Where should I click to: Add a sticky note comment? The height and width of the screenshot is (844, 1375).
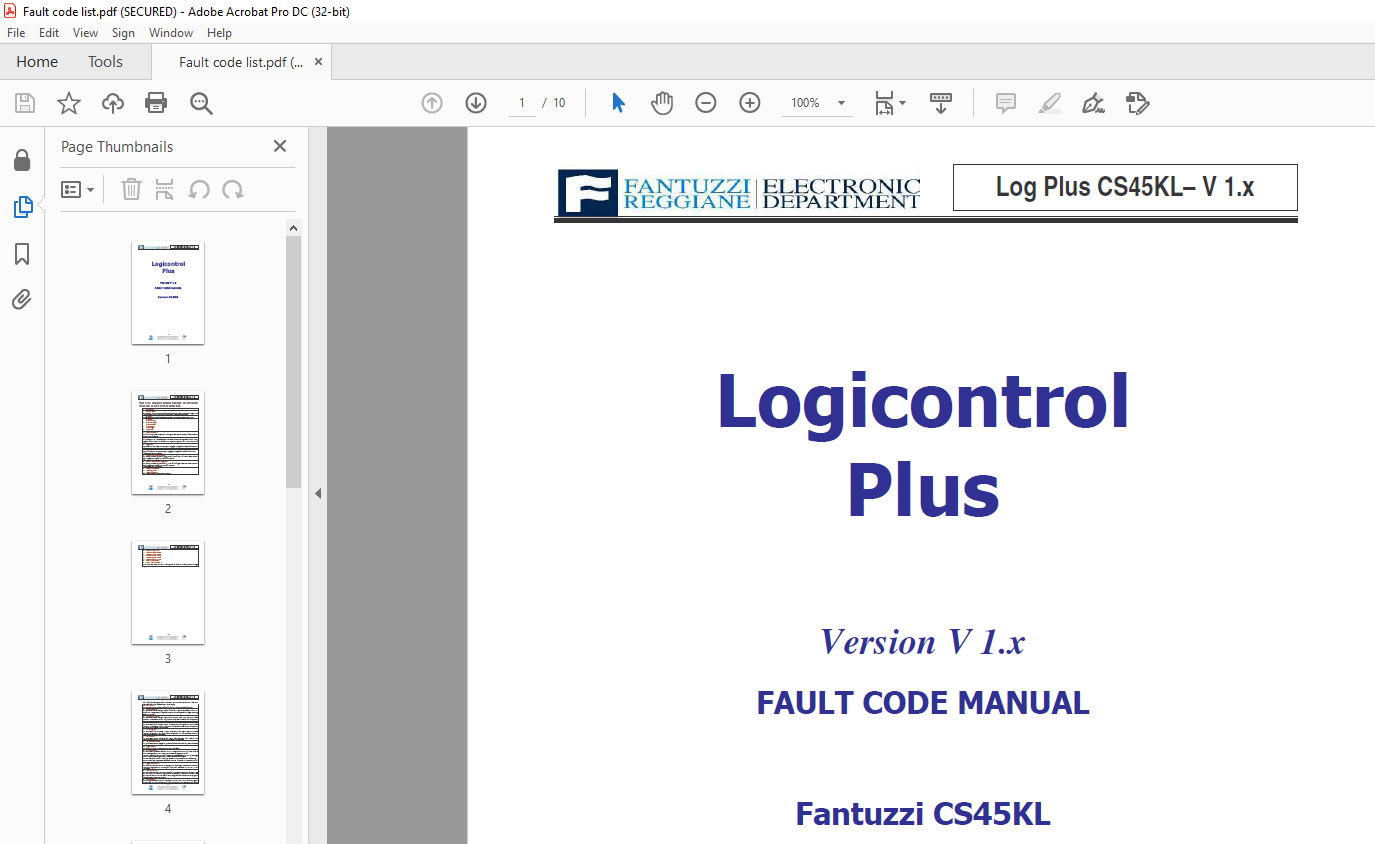1006,103
